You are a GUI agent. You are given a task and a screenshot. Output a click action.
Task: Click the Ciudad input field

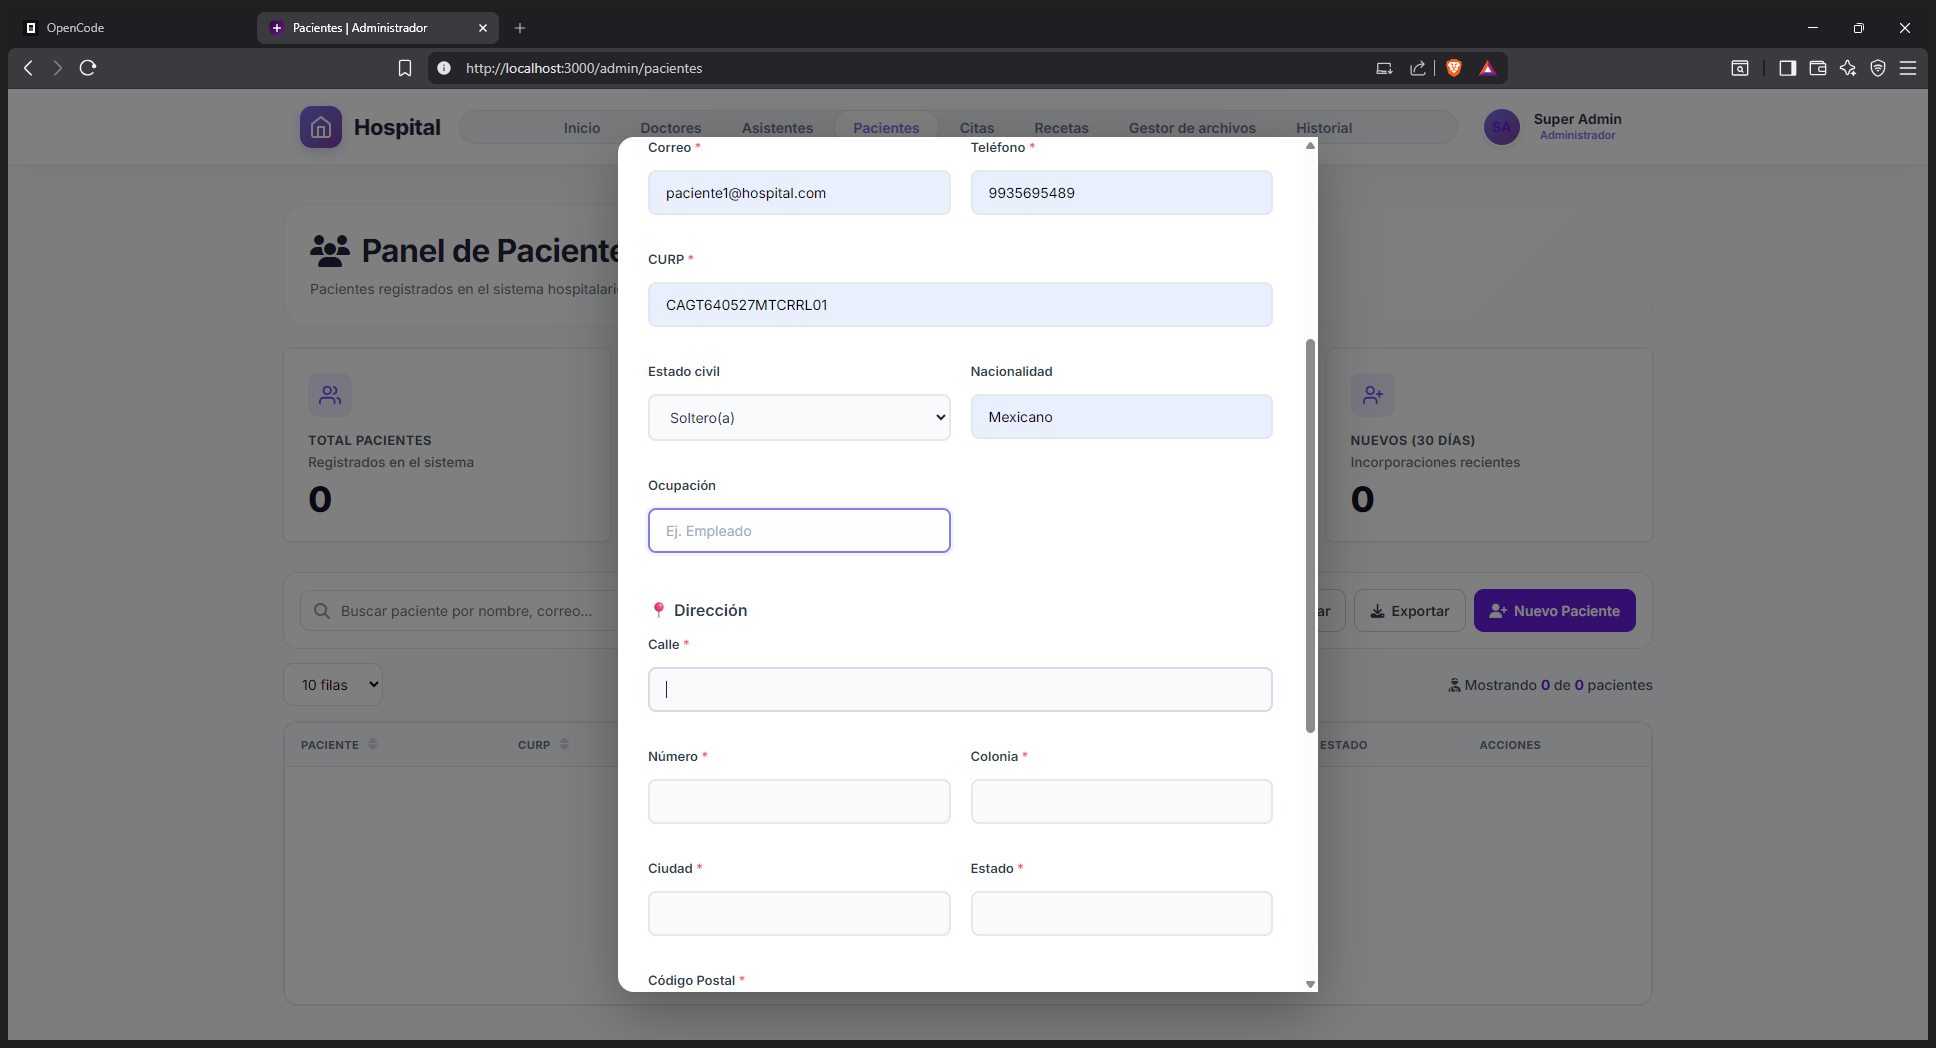pyautogui.click(x=799, y=914)
